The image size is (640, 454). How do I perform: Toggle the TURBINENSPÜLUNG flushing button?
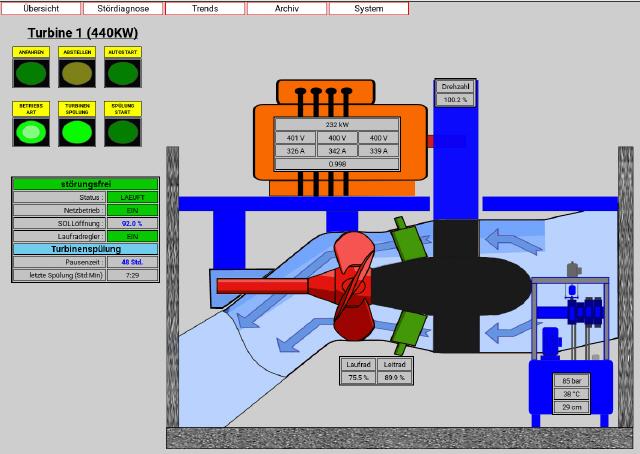click(76, 132)
